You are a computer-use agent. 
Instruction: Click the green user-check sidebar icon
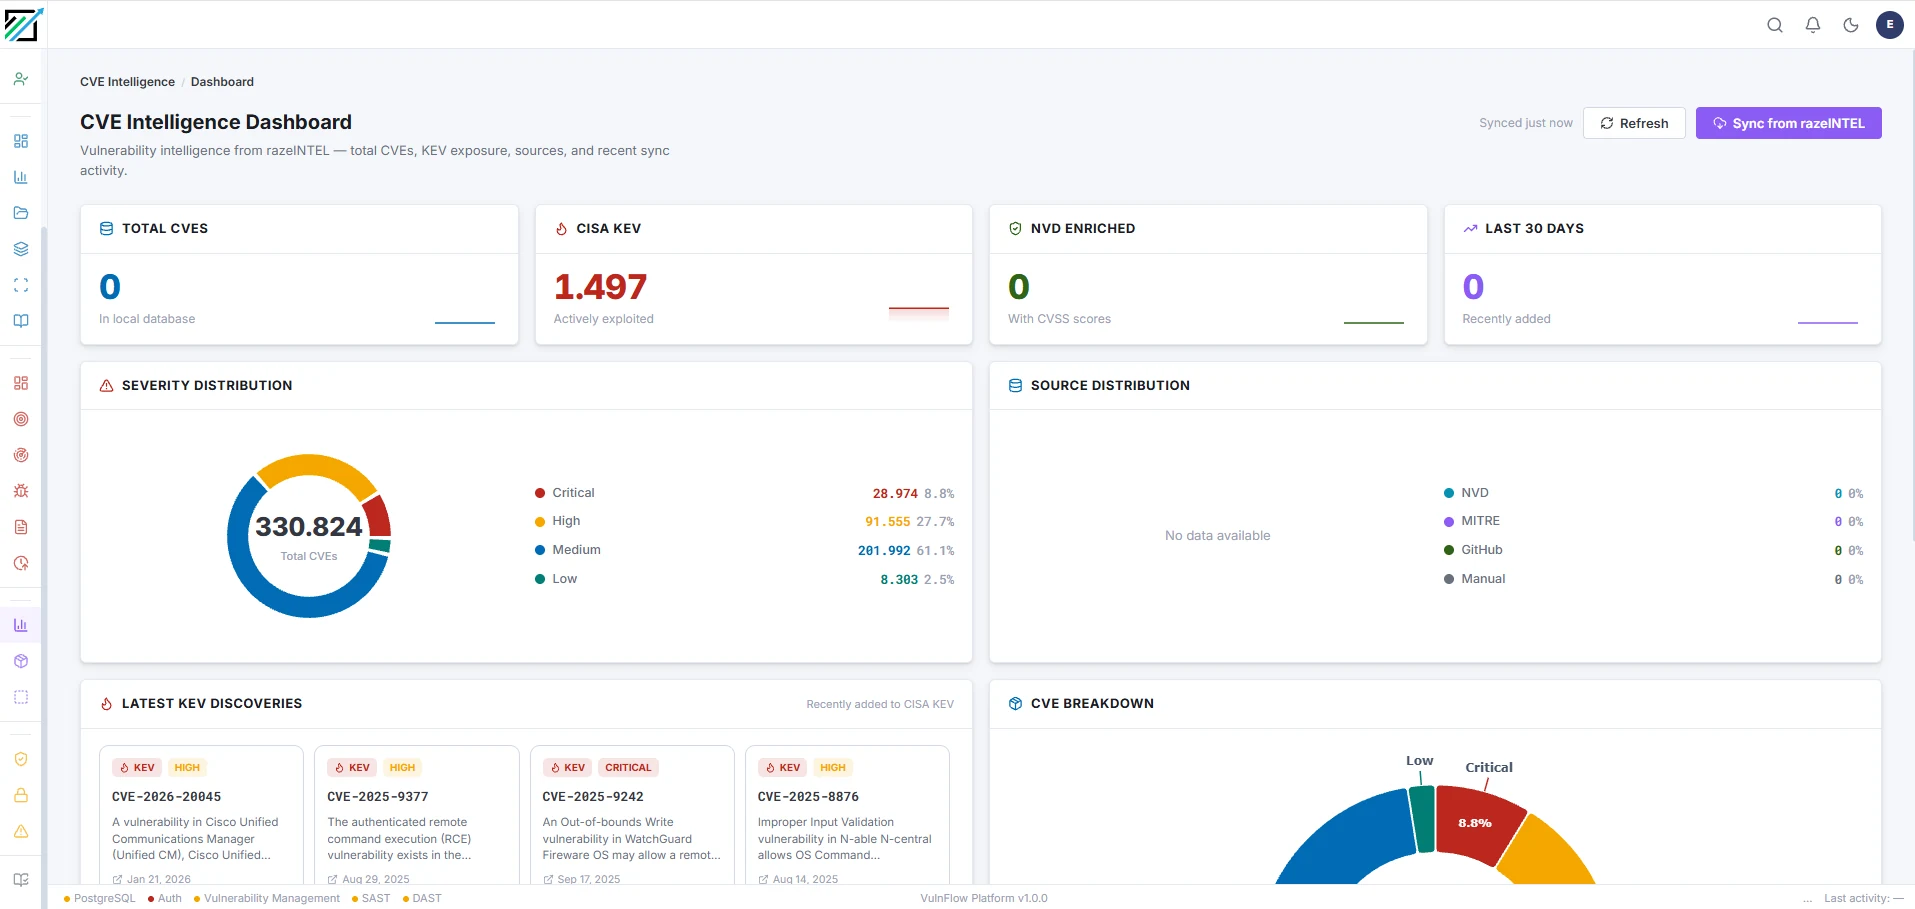pyautogui.click(x=21, y=78)
